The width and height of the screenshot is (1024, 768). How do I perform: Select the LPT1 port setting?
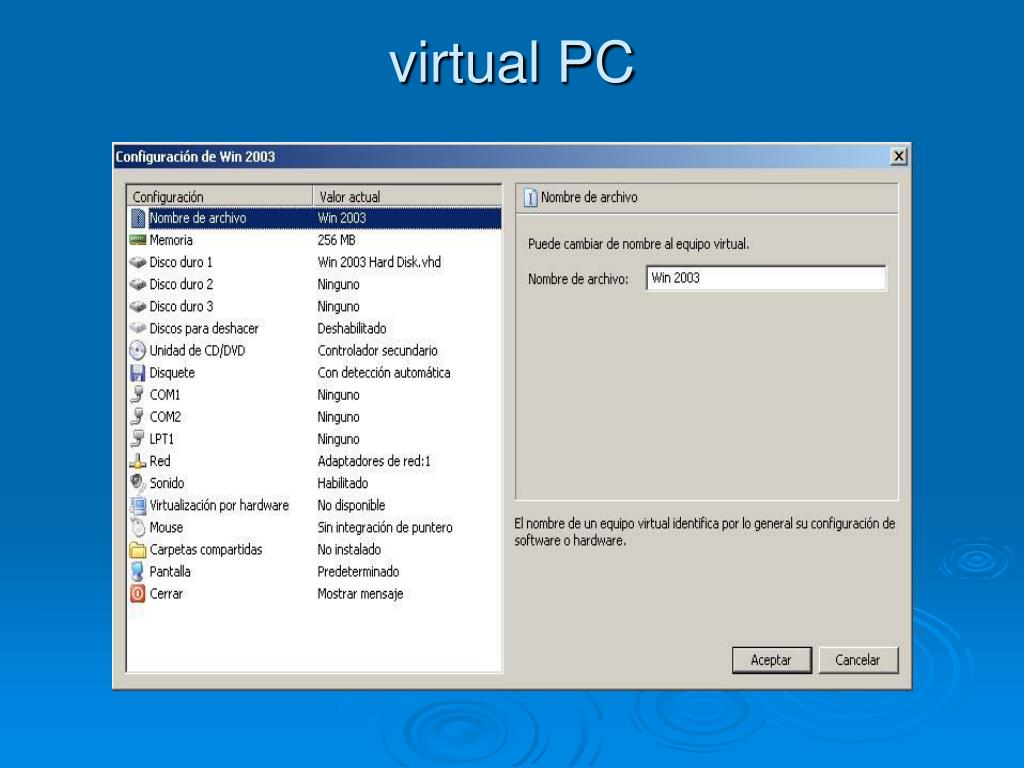(314, 439)
